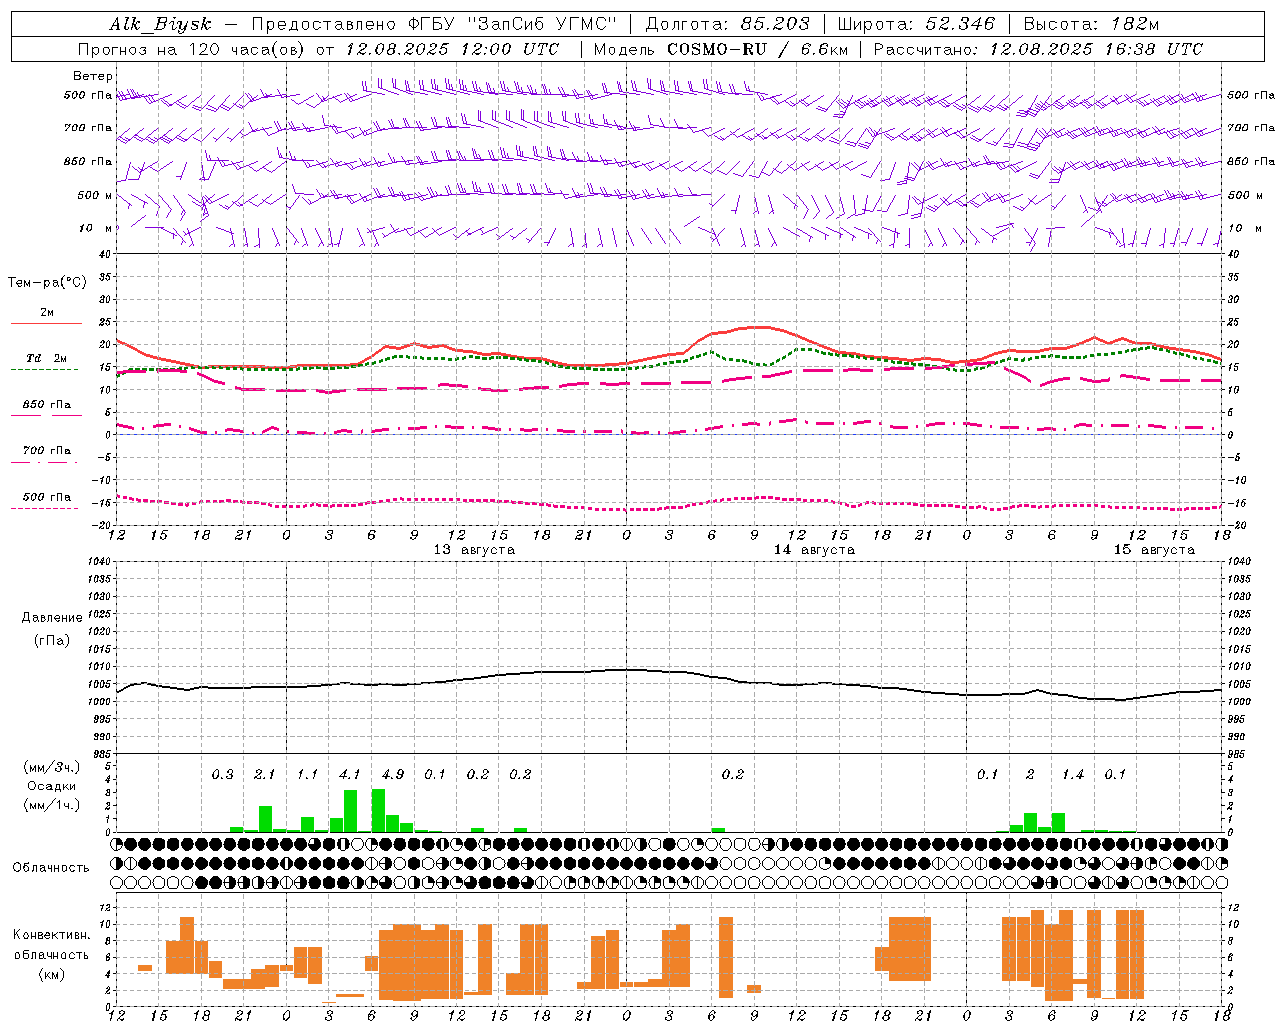
Task: Click the 0.3 precipitation value
Action: 222,774
